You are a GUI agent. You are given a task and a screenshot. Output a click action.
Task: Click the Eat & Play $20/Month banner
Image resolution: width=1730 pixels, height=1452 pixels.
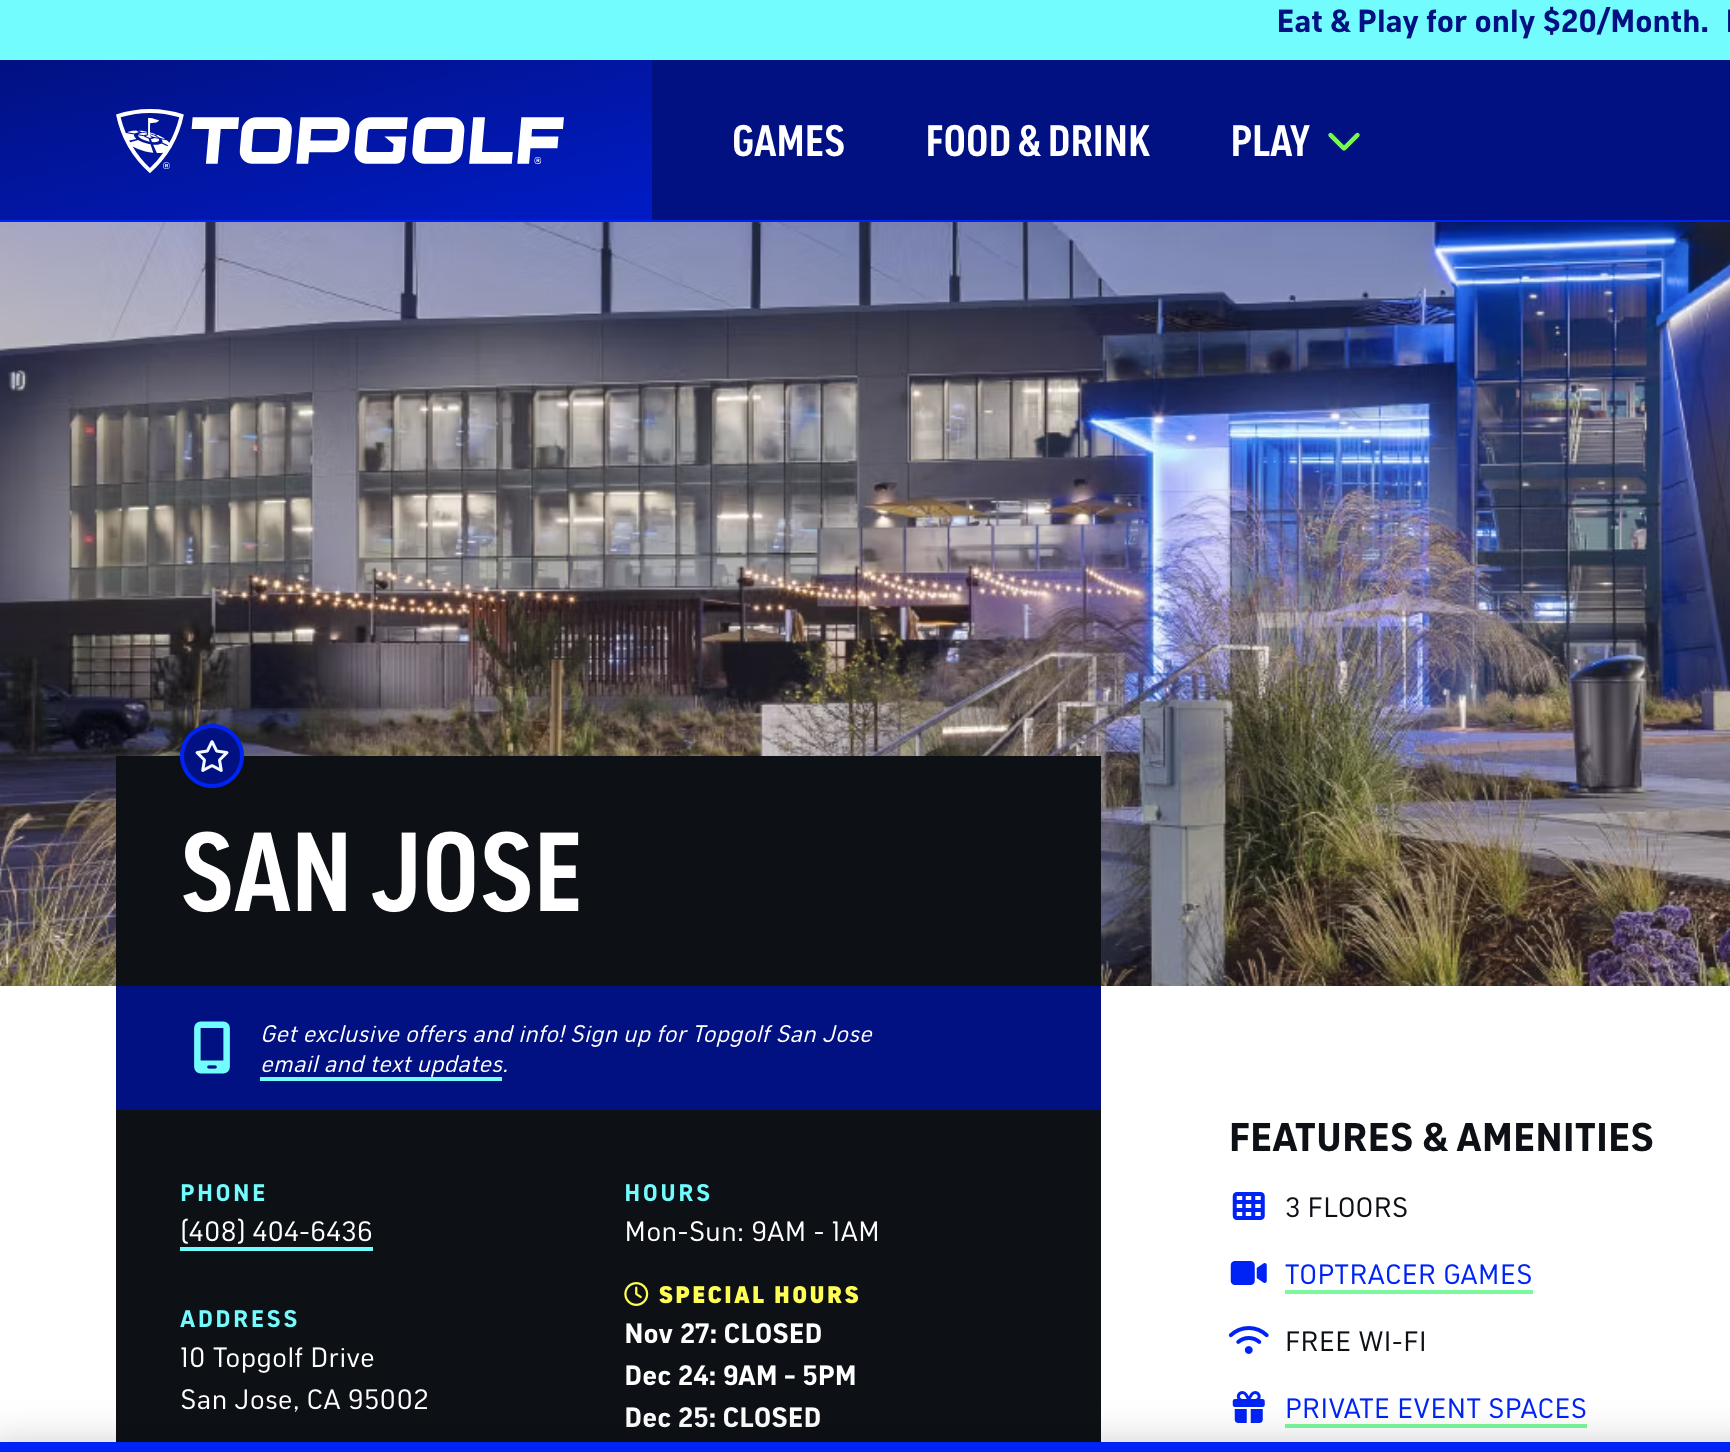1492,22
